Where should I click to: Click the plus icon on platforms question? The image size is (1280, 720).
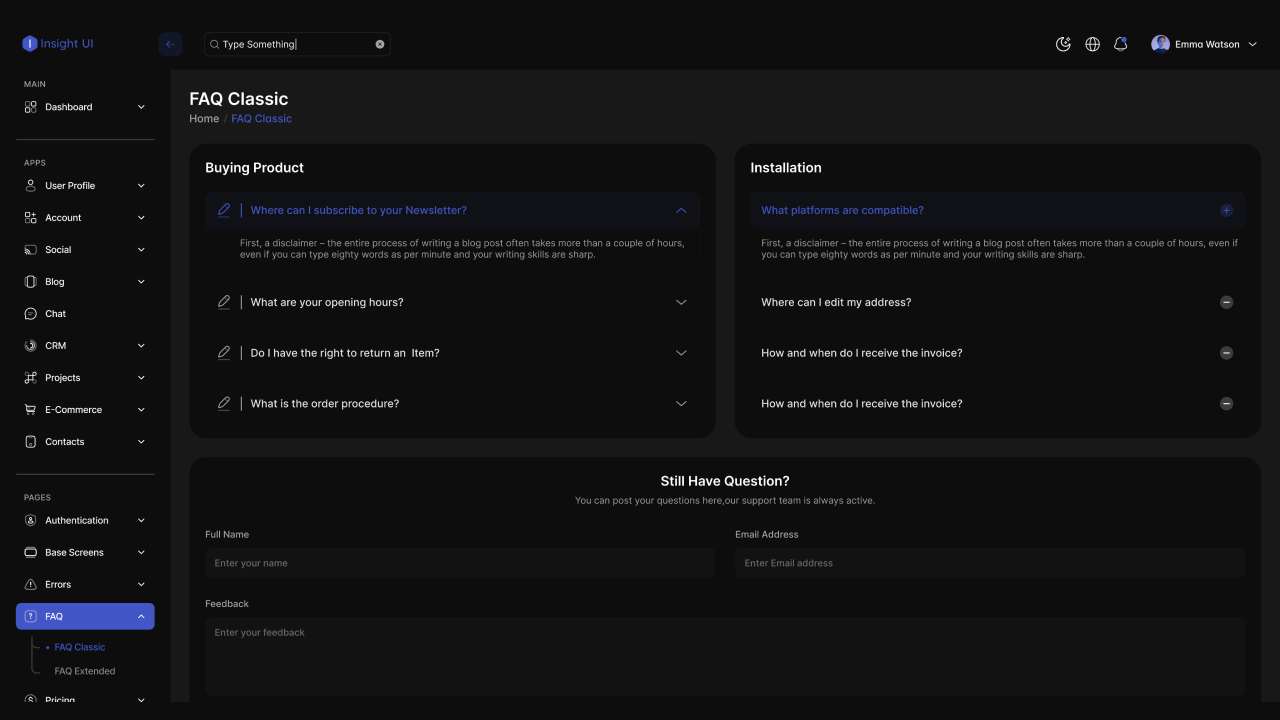click(1226, 210)
